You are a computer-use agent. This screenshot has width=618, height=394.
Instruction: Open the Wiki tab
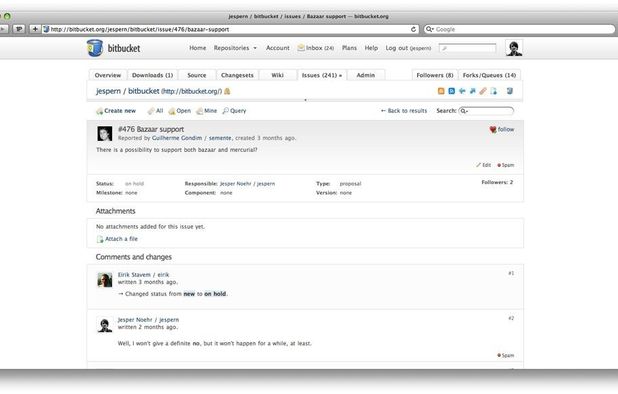click(x=277, y=75)
